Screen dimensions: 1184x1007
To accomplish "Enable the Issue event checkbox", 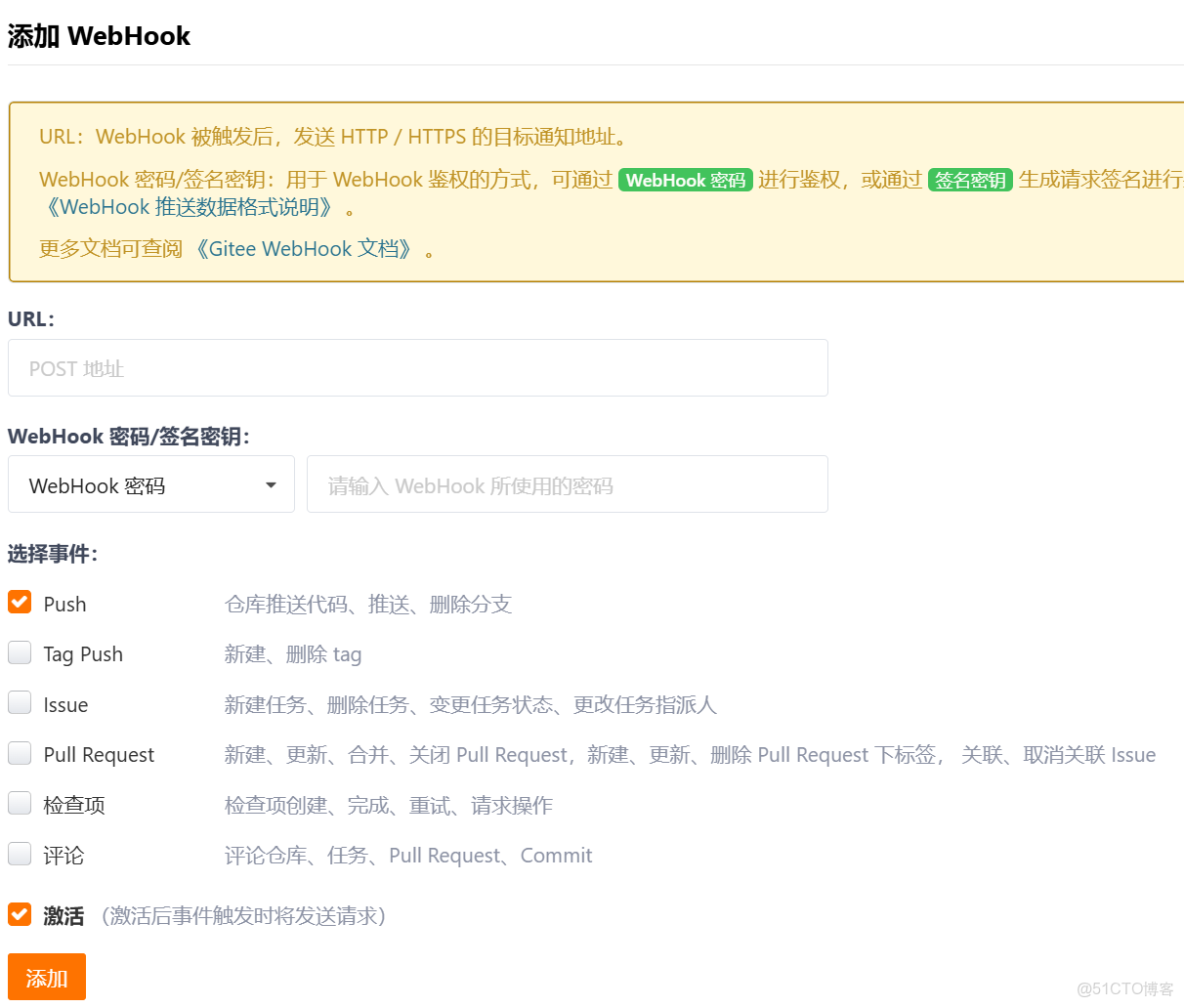I will 18,702.
